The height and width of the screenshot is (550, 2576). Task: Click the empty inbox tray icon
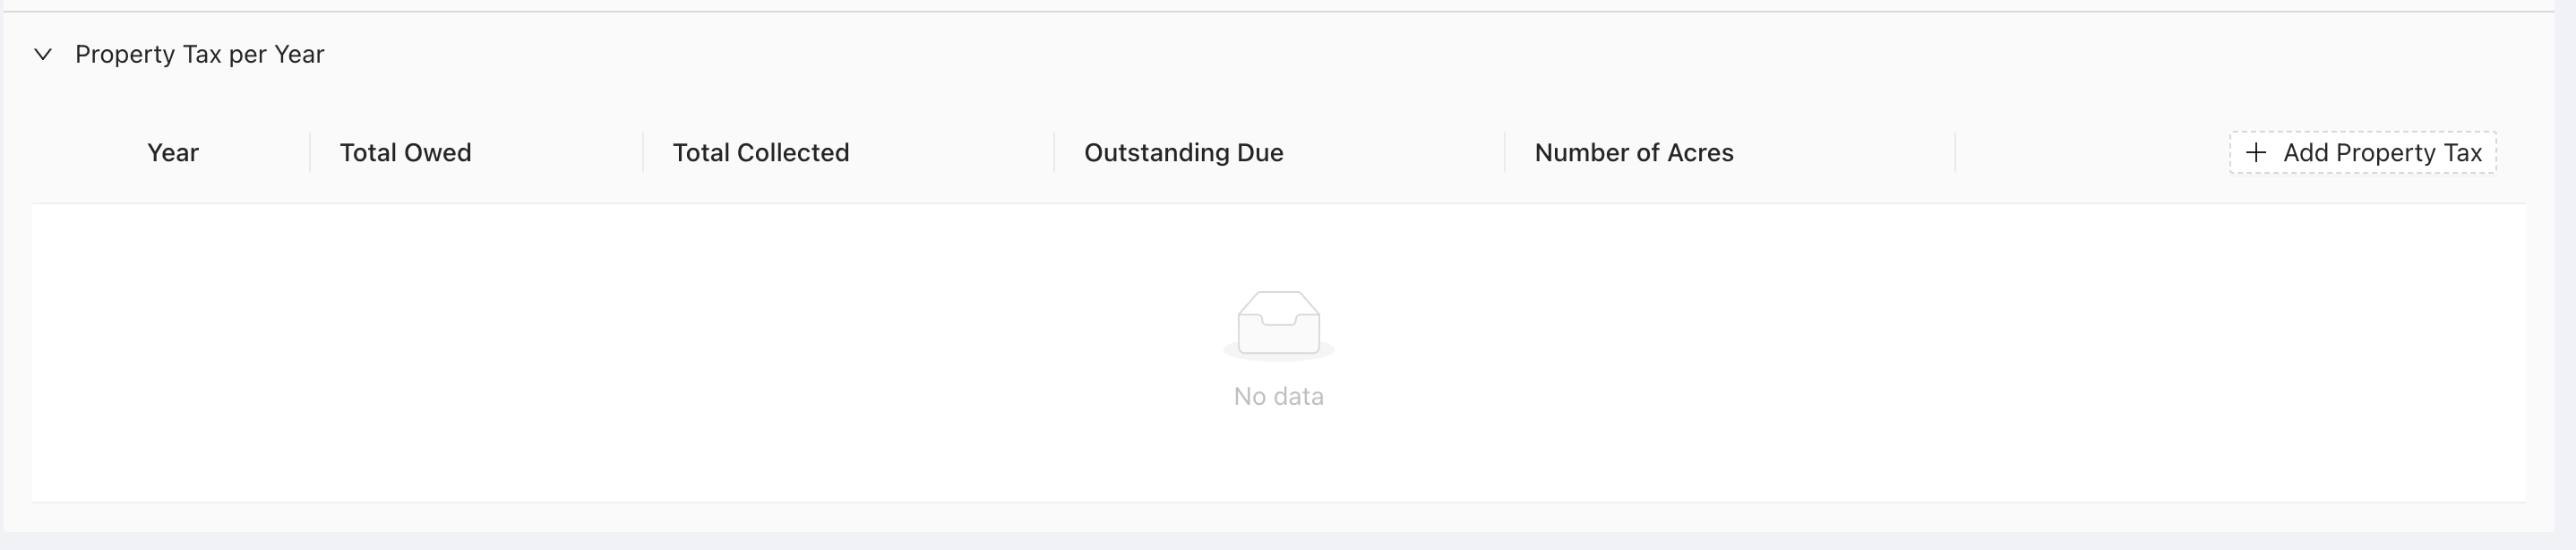click(x=1279, y=322)
